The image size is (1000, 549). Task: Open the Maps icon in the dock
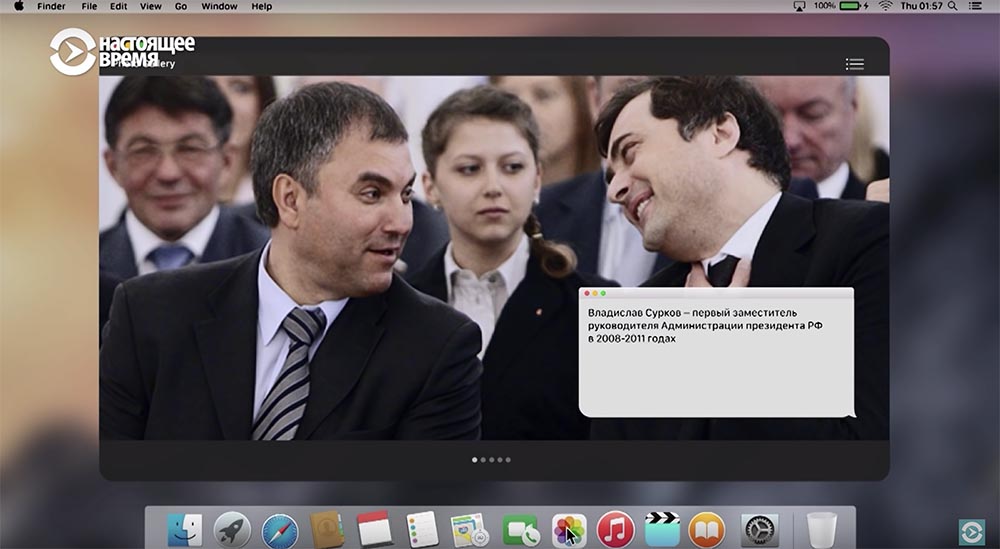469,530
